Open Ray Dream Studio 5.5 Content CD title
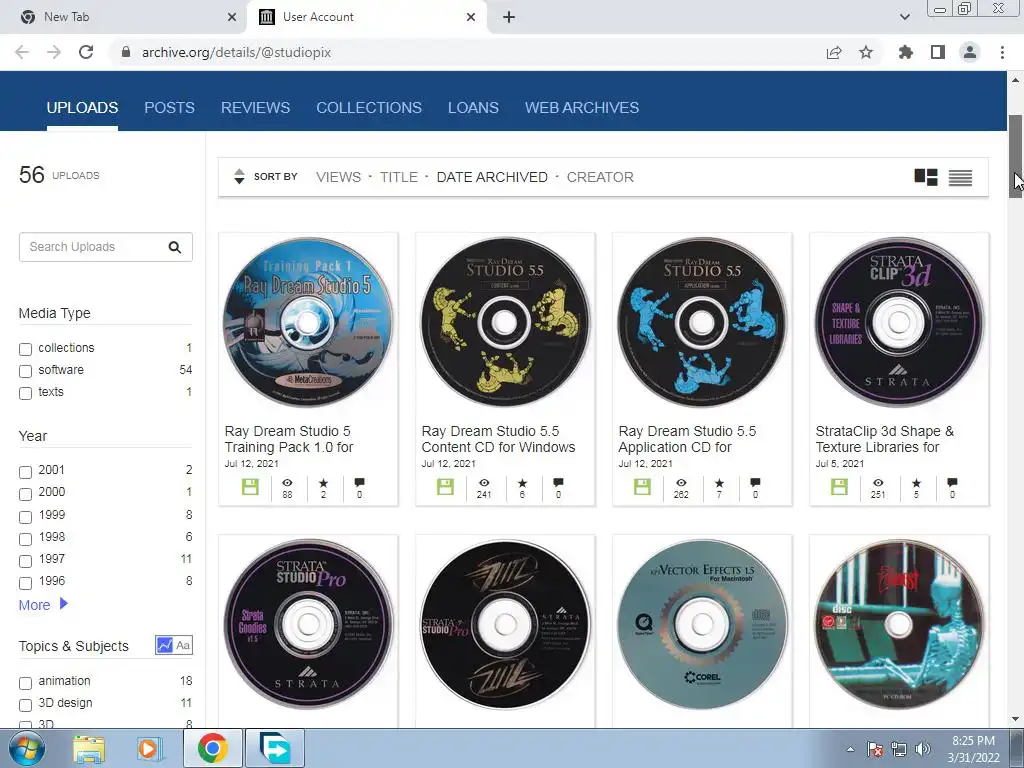Image resolution: width=1024 pixels, height=768 pixels. pyautogui.click(x=498, y=439)
